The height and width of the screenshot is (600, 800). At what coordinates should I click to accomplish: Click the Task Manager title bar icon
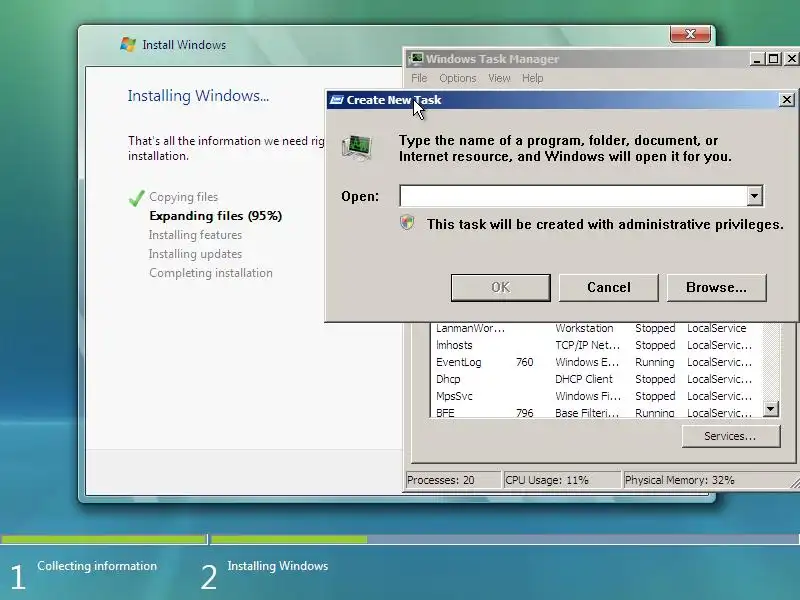[416, 59]
